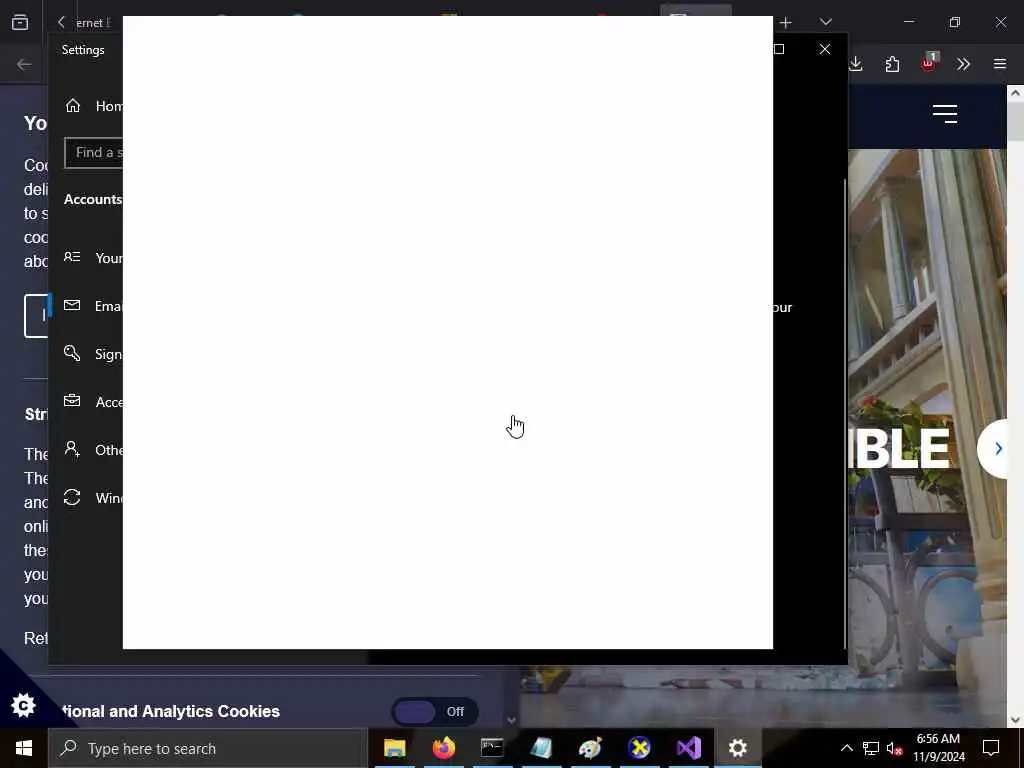Advance the hero carousel with right arrow
The height and width of the screenshot is (768, 1024).
[997, 449]
